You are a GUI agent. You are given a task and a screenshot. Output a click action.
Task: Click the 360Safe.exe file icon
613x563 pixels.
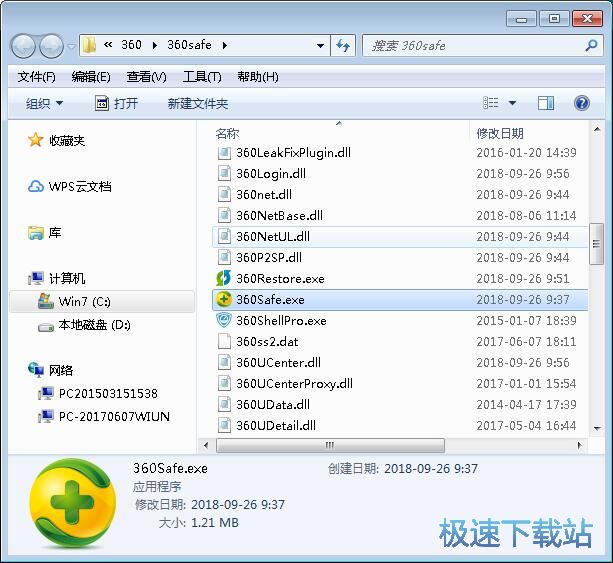(x=224, y=299)
